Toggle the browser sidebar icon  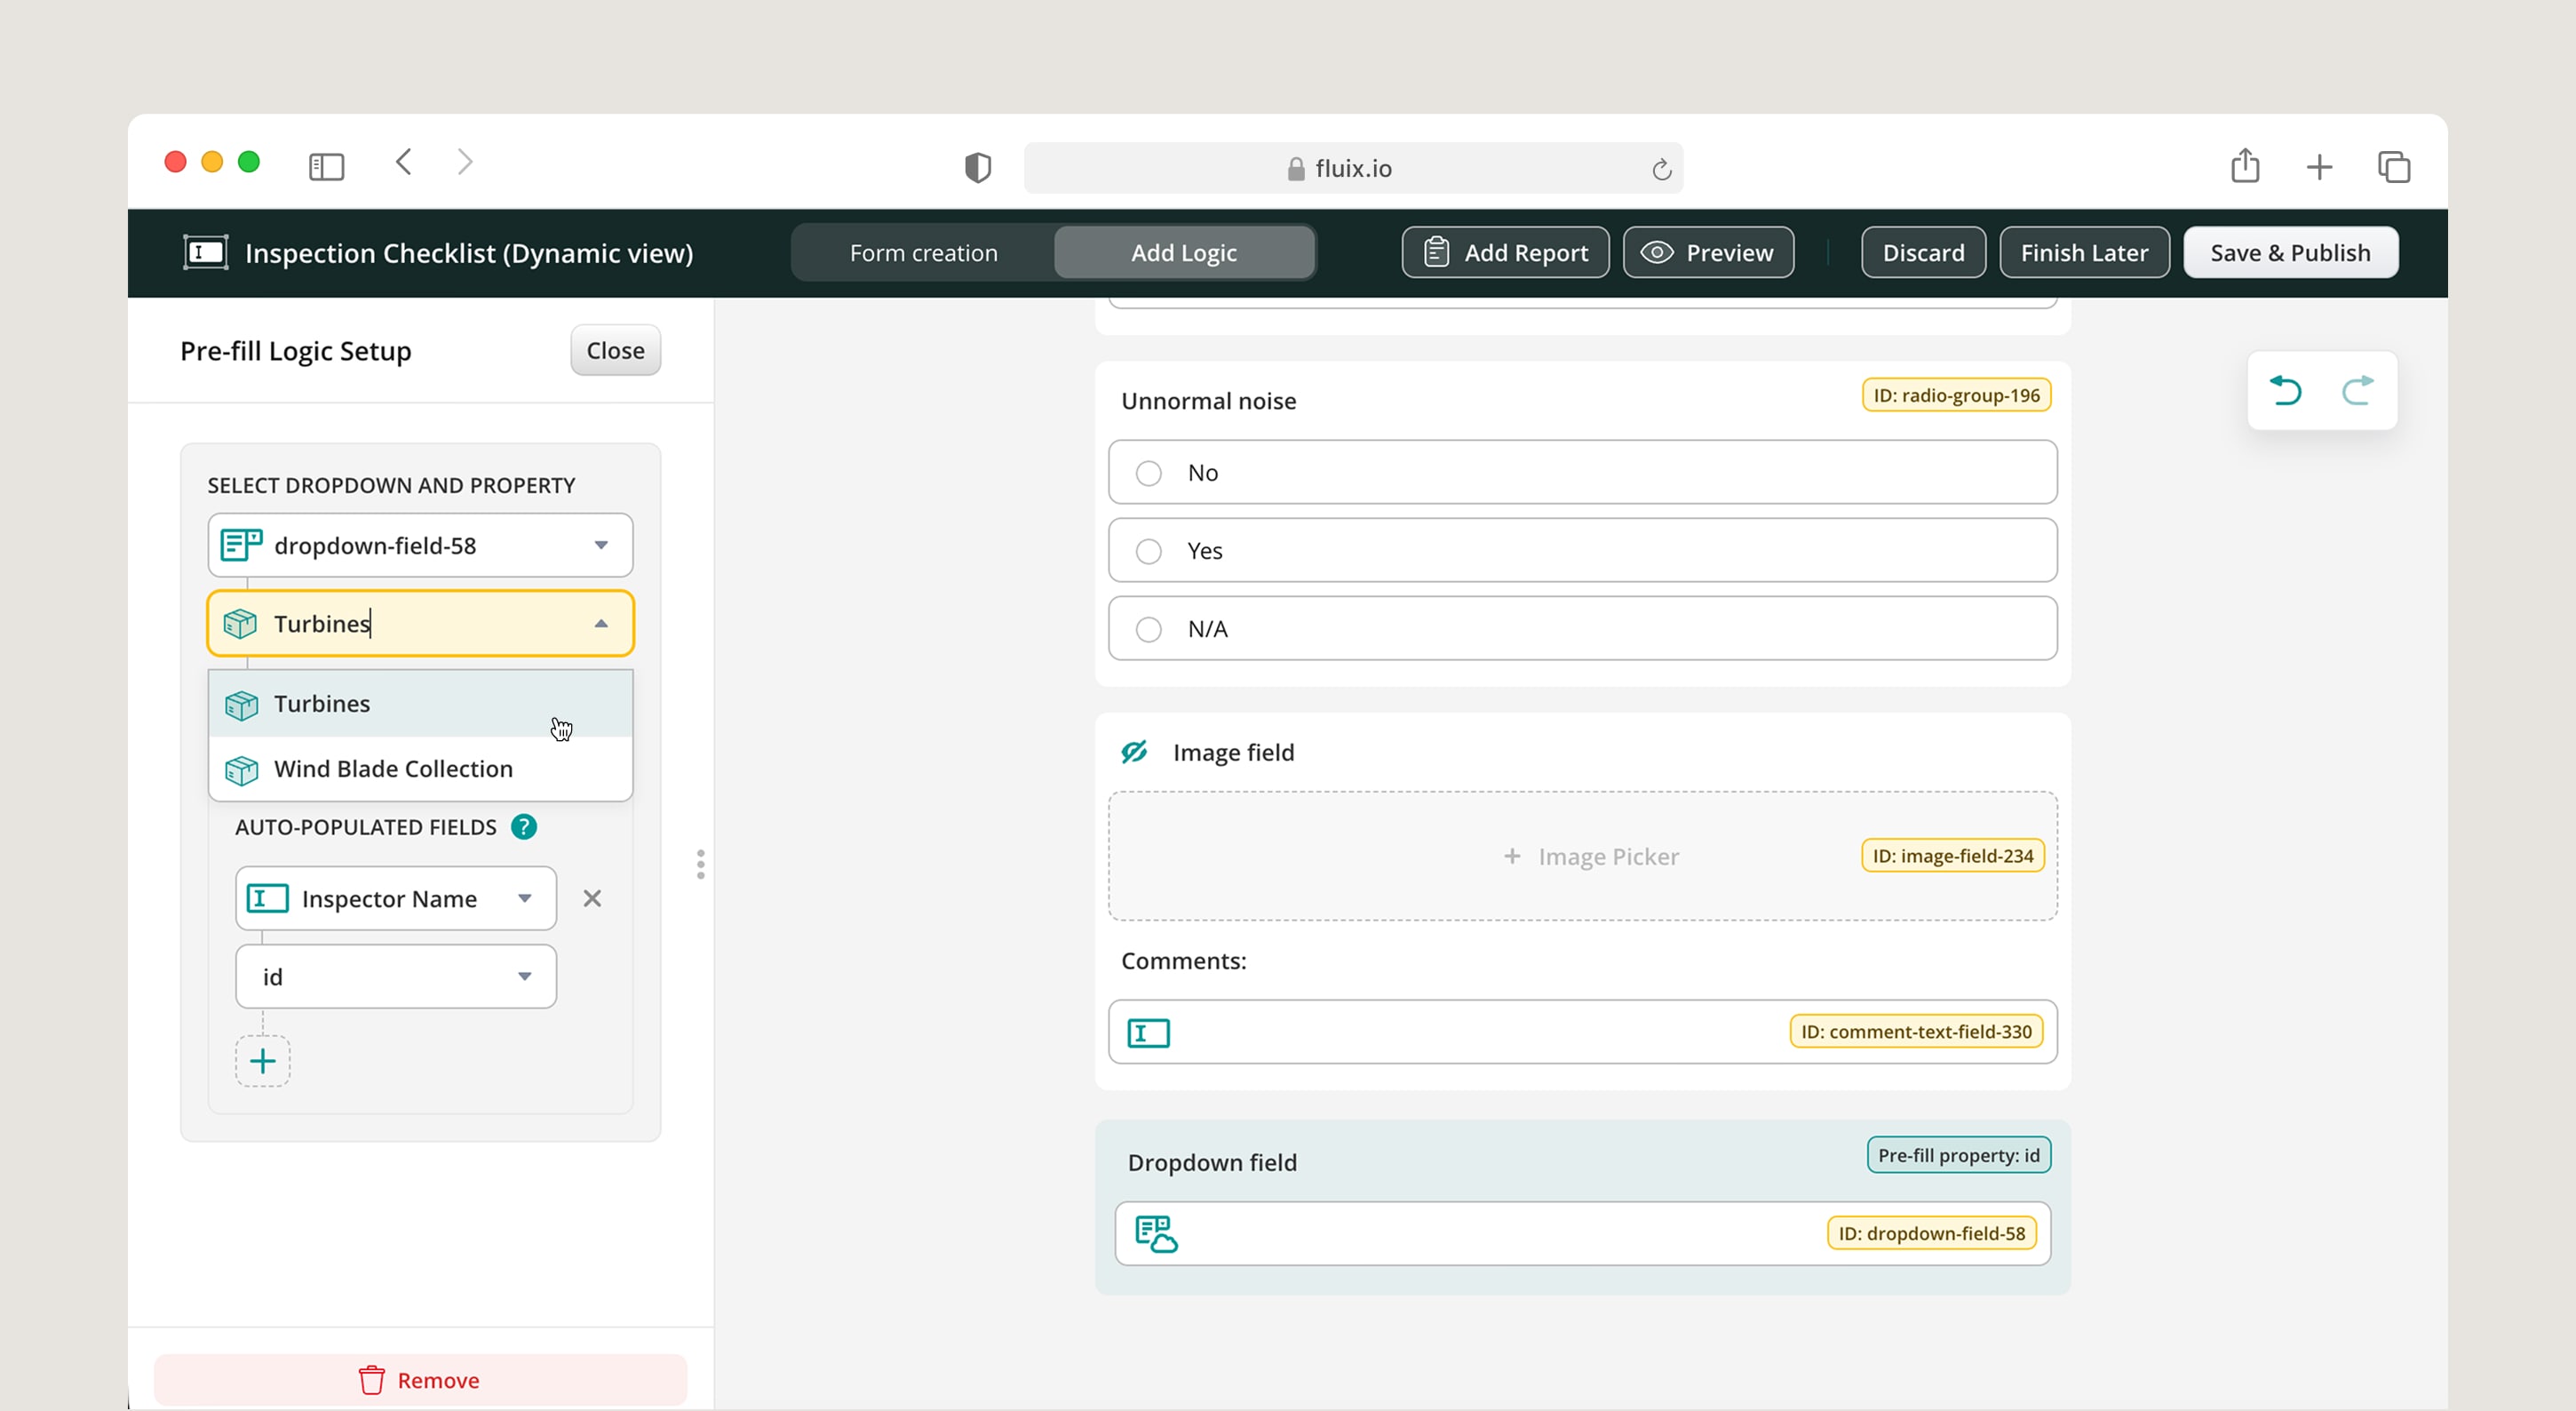(x=326, y=166)
